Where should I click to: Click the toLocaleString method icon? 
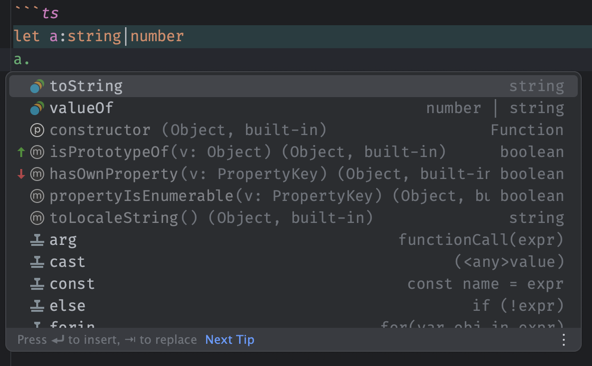[37, 218]
